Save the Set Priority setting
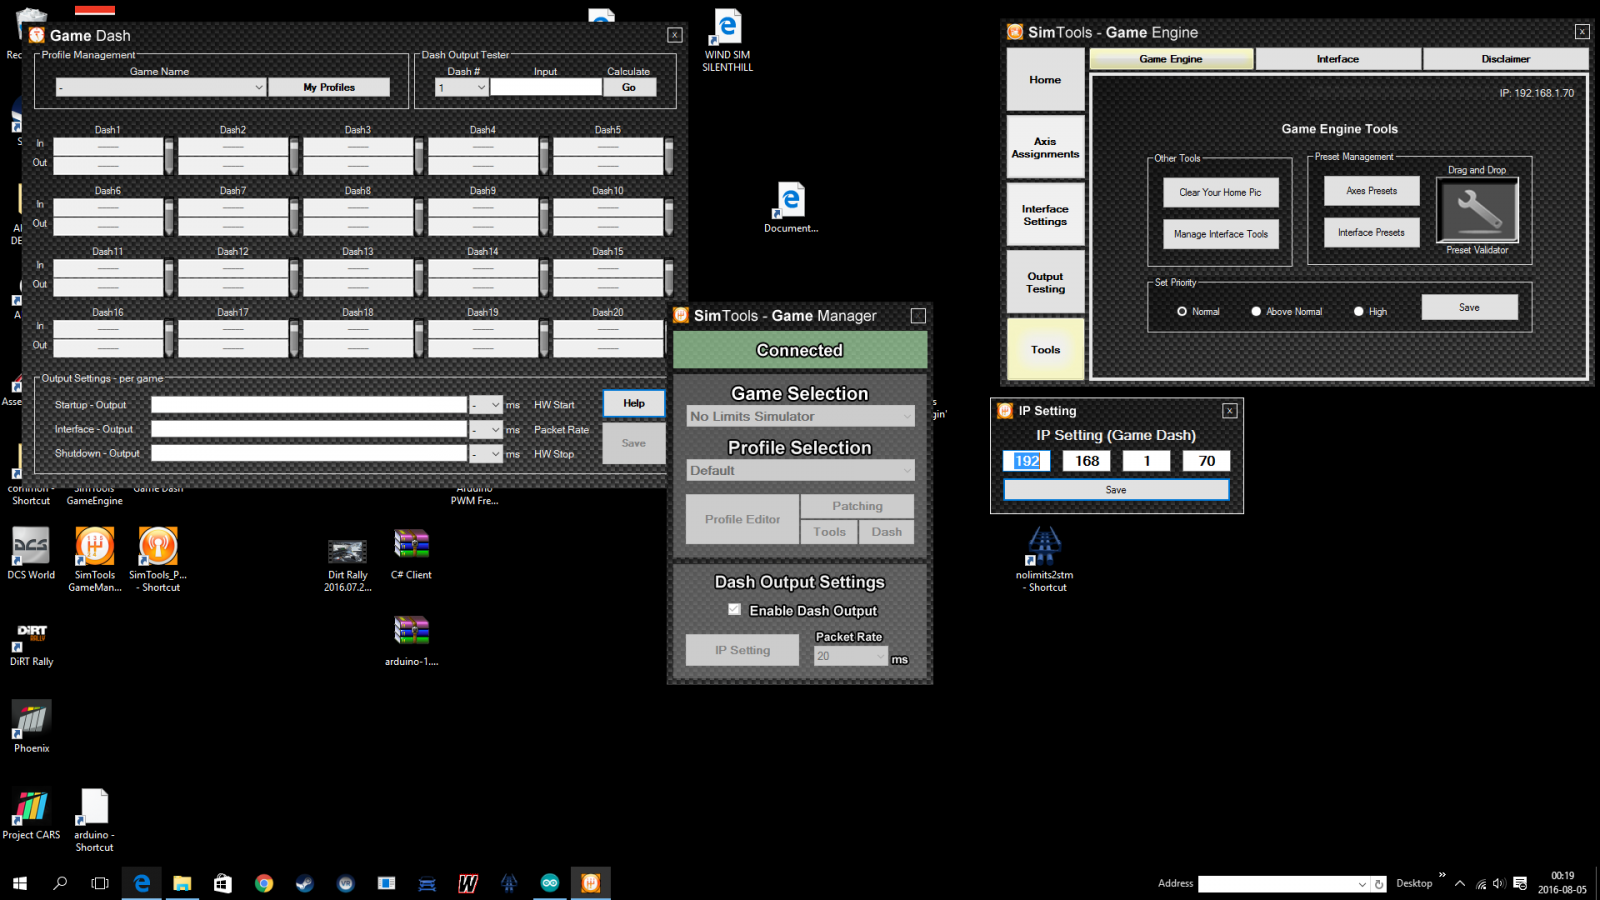Image resolution: width=1600 pixels, height=900 pixels. coord(1469,307)
